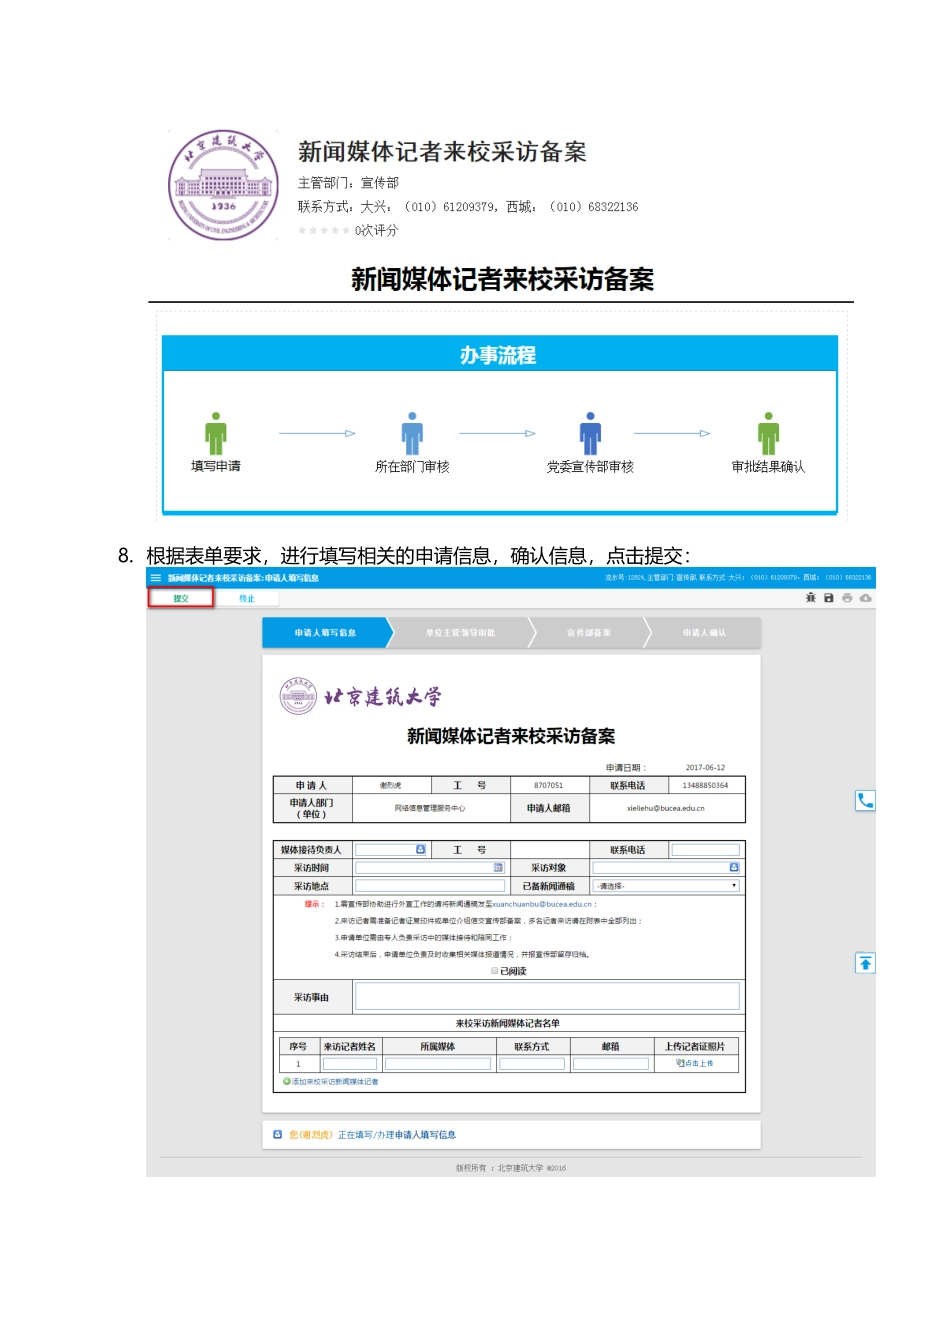This screenshot has width=950, height=1344.
Task: Click the xuanchuanbu@bucea.edu.cn email link
Action: (543, 904)
